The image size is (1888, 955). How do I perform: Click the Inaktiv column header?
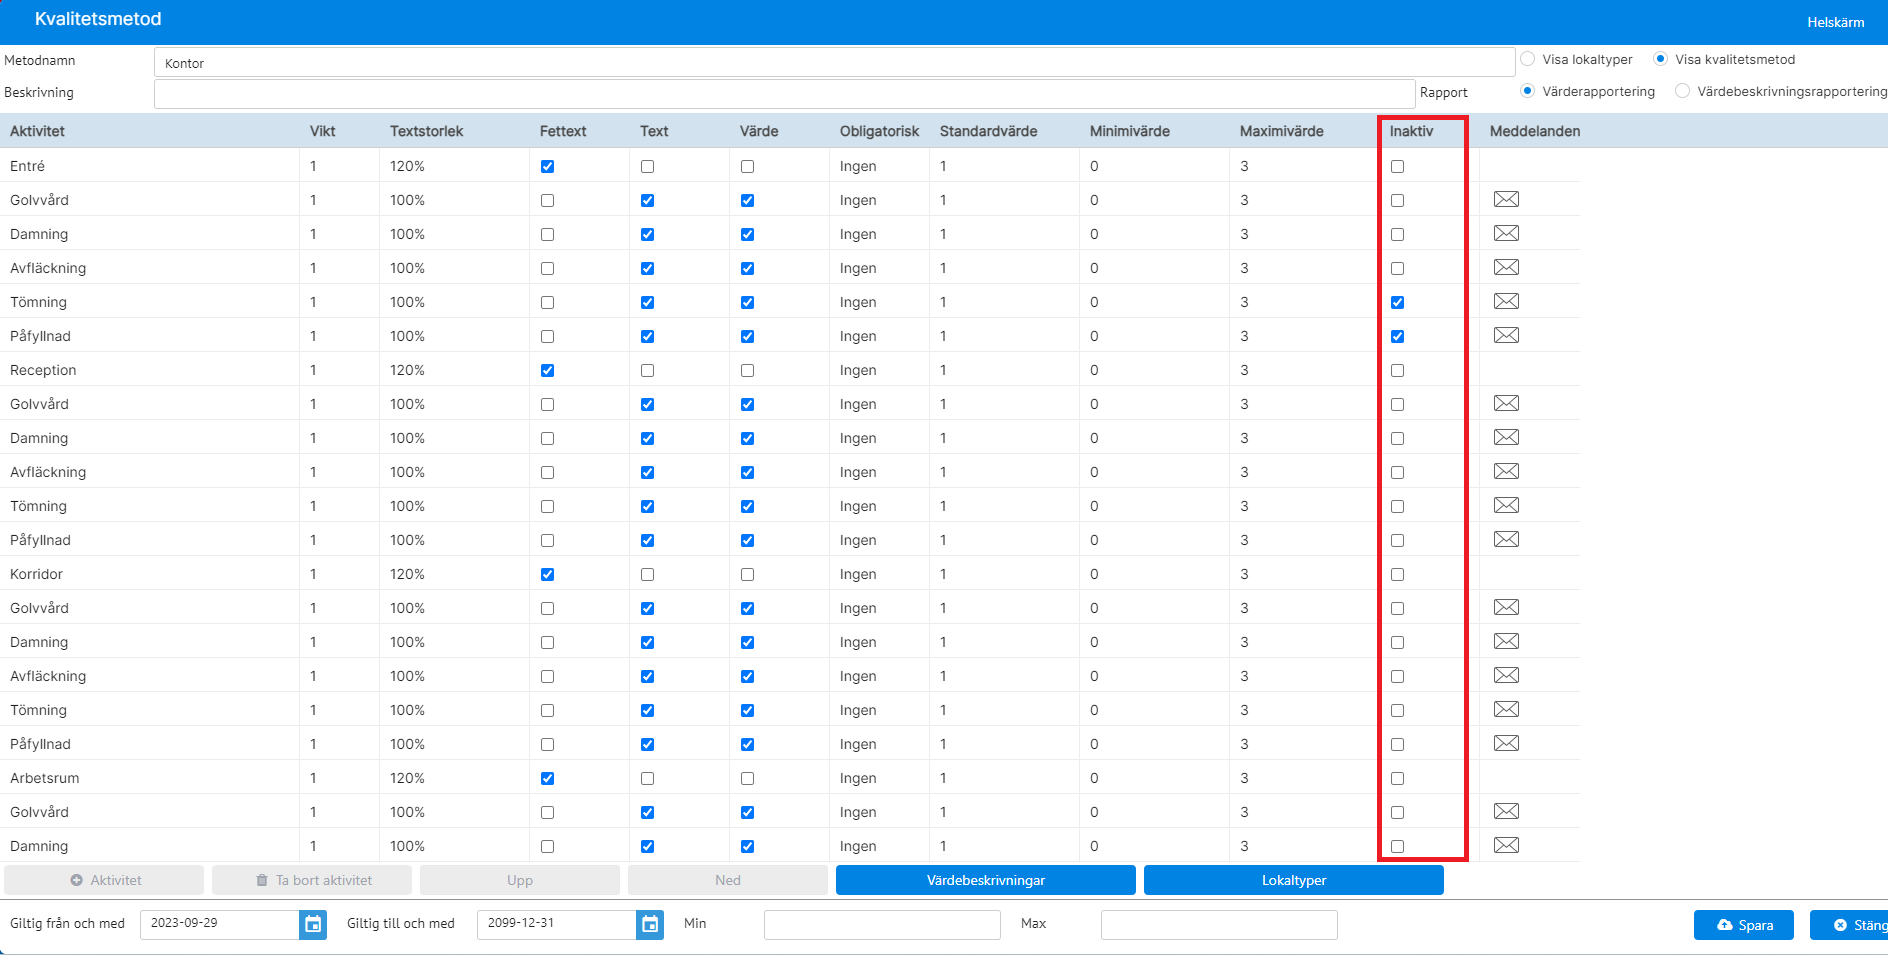tap(1411, 131)
